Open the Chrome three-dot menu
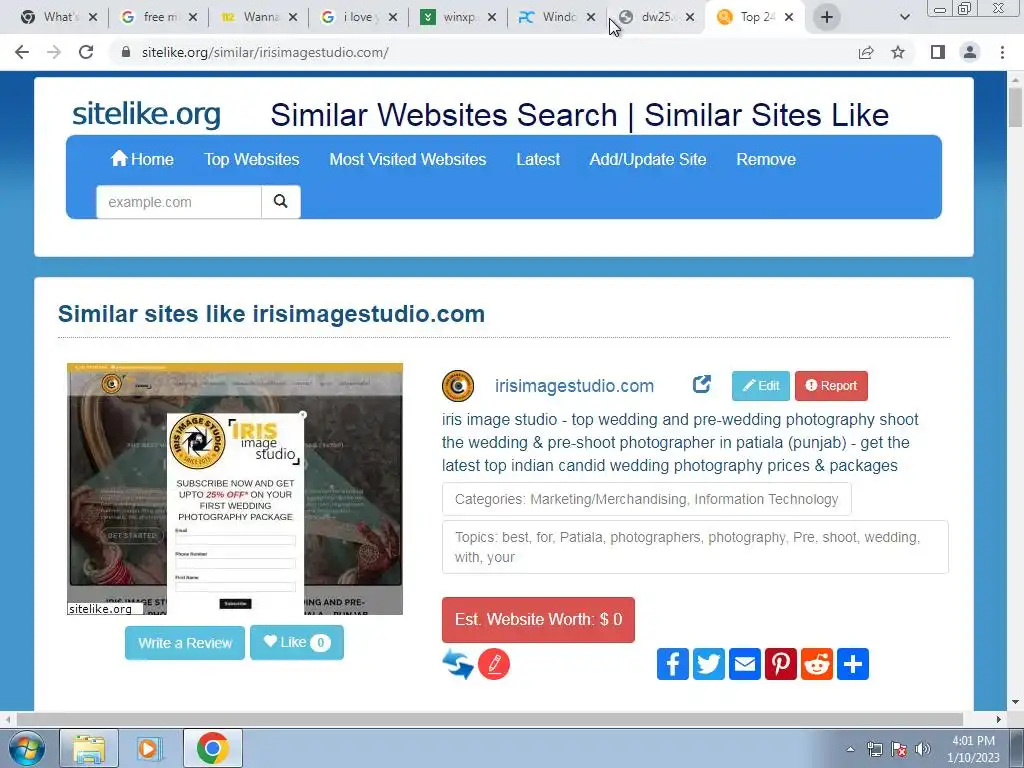 (1002, 52)
